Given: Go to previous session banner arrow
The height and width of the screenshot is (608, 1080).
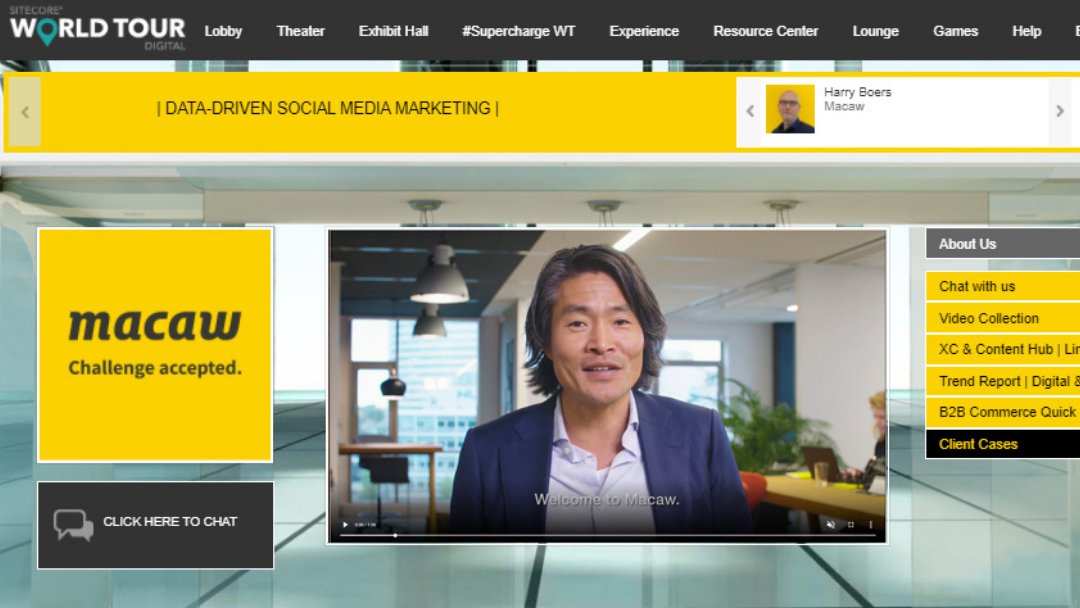Looking at the screenshot, I should coord(25,112).
